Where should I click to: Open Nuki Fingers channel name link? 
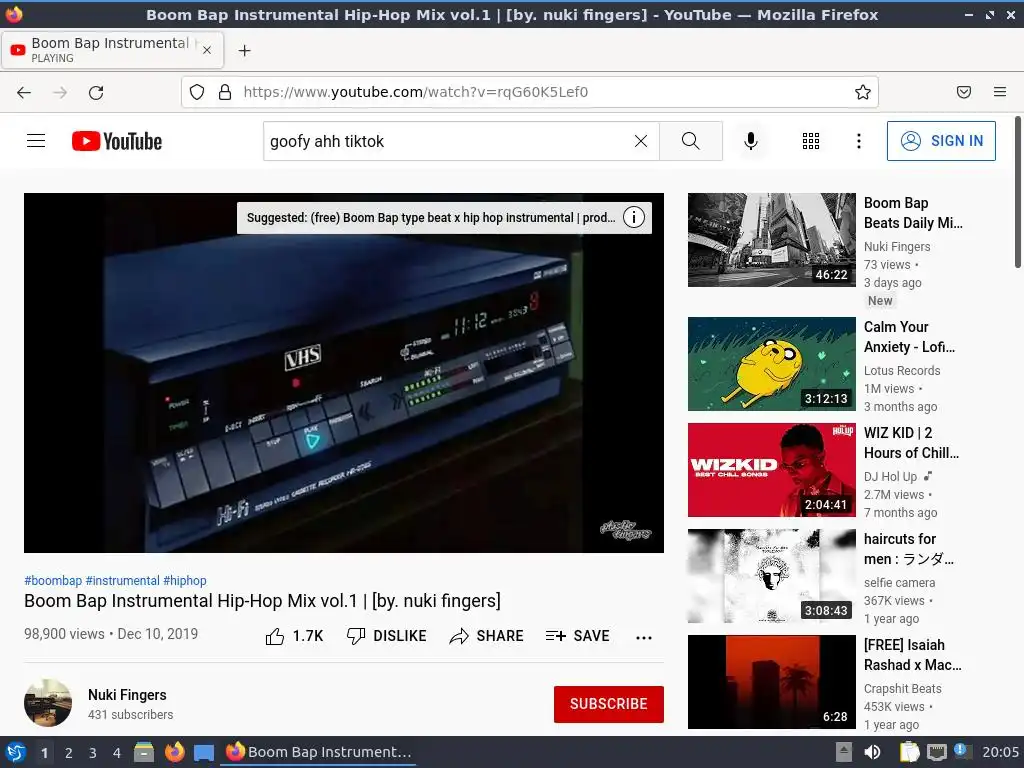coord(127,695)
